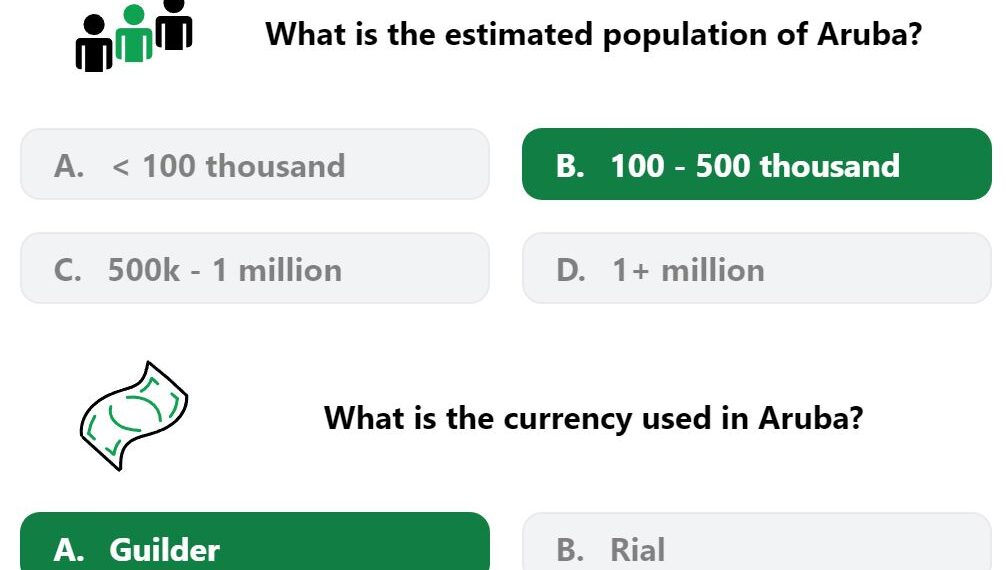Click the right black person figure
This screenshot has width=1006, height=570.
coord(174,25)
